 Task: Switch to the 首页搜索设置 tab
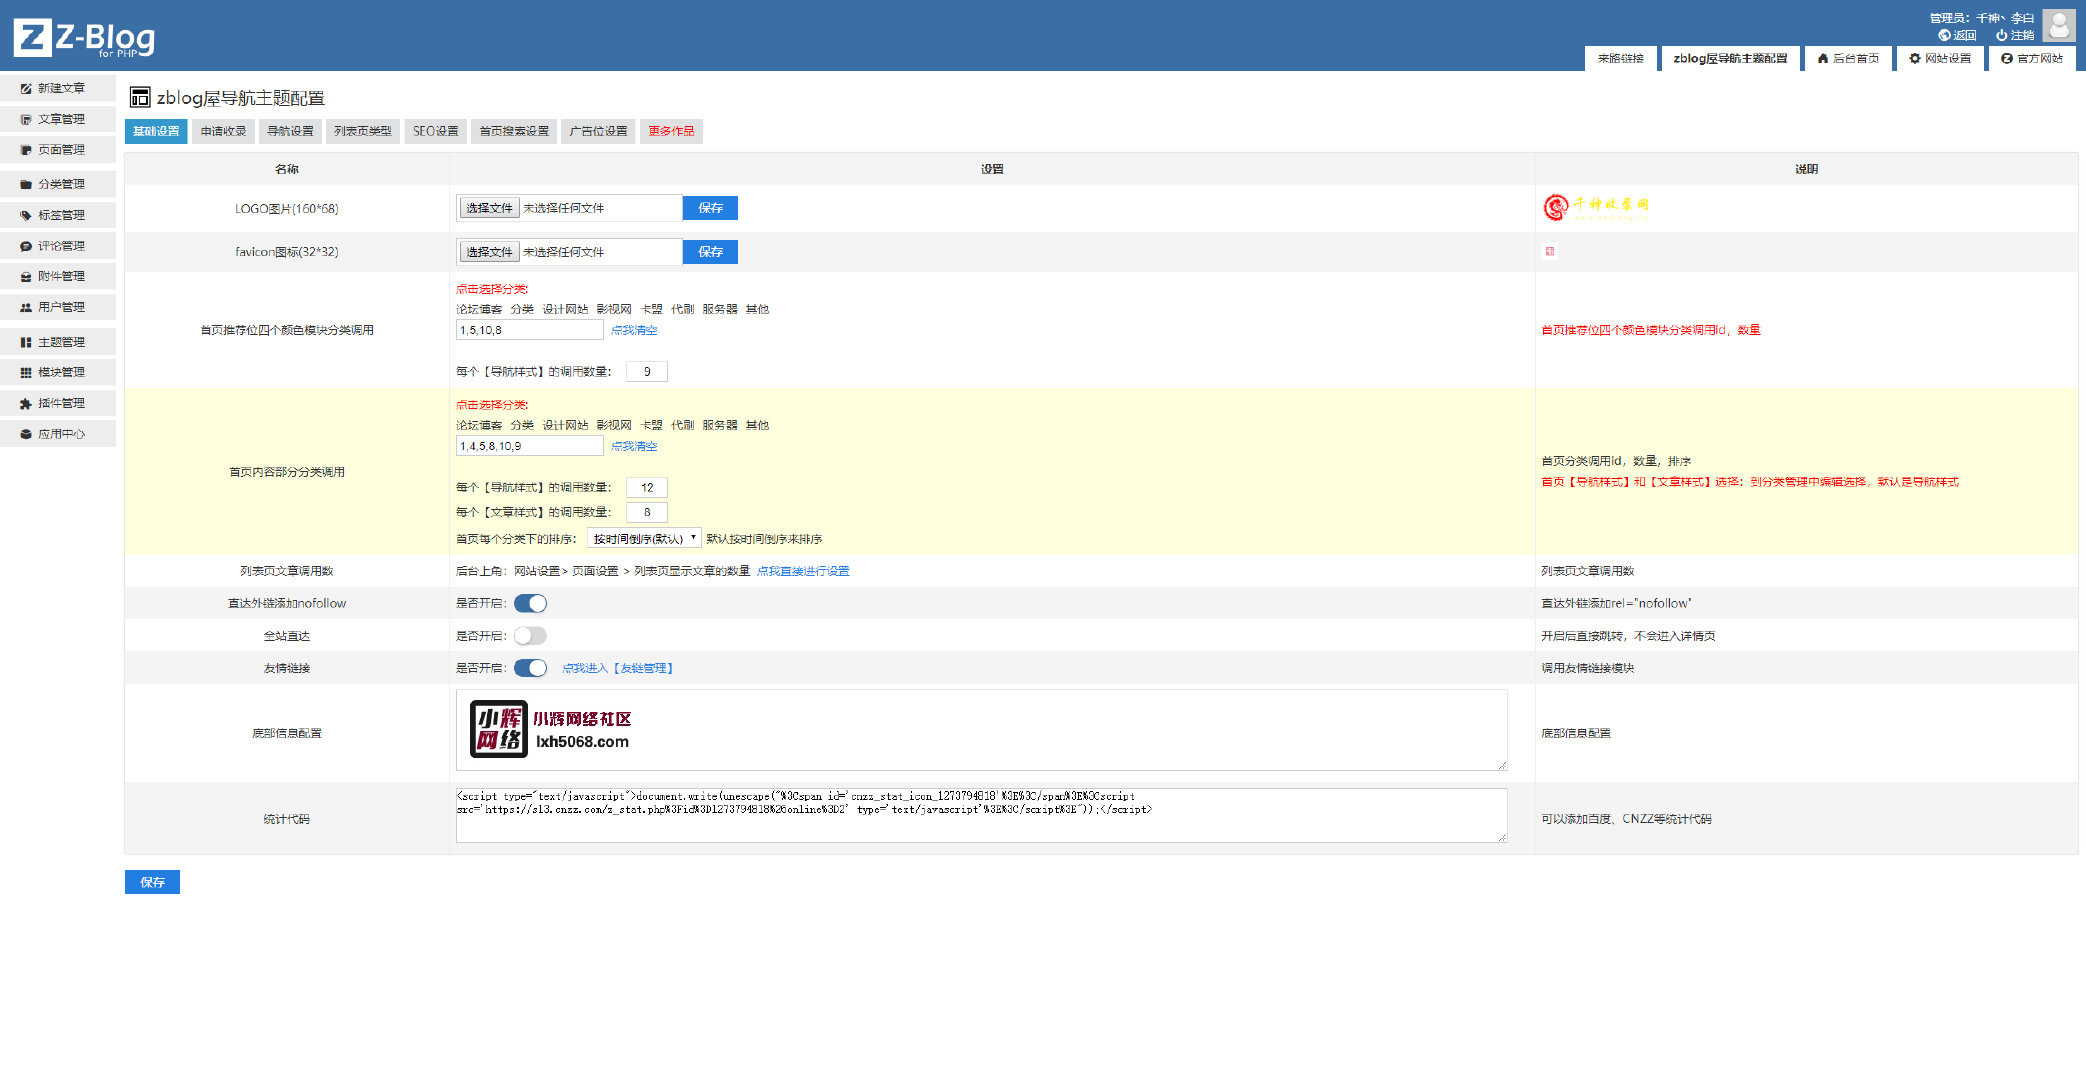point(514,131)
